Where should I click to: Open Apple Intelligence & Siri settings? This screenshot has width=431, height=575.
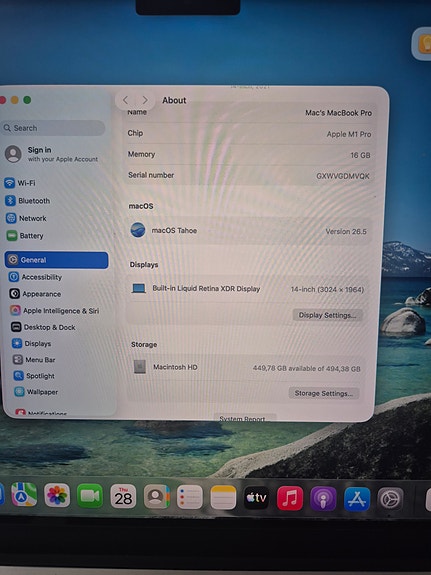(x=54, y=311)
